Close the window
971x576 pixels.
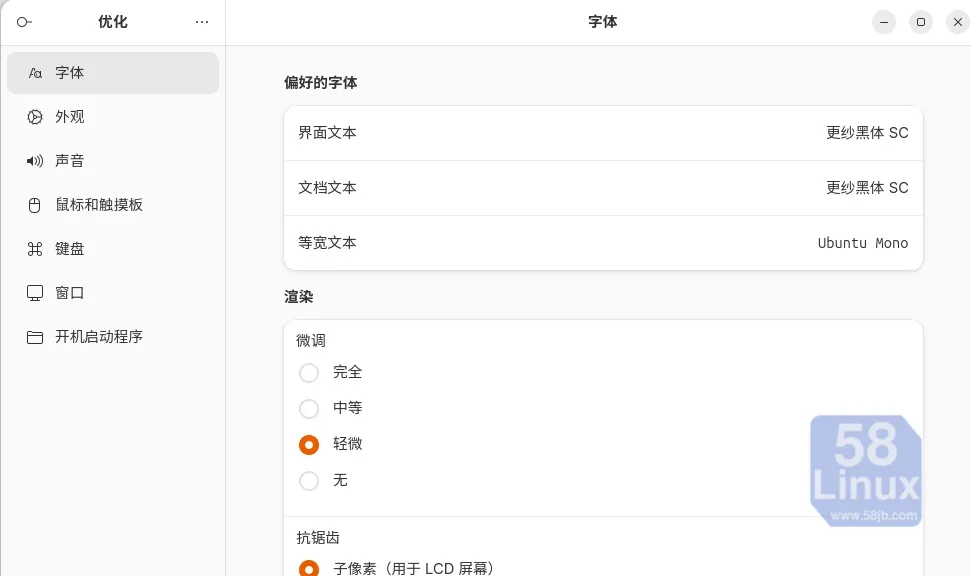click(x=958, y=22)
